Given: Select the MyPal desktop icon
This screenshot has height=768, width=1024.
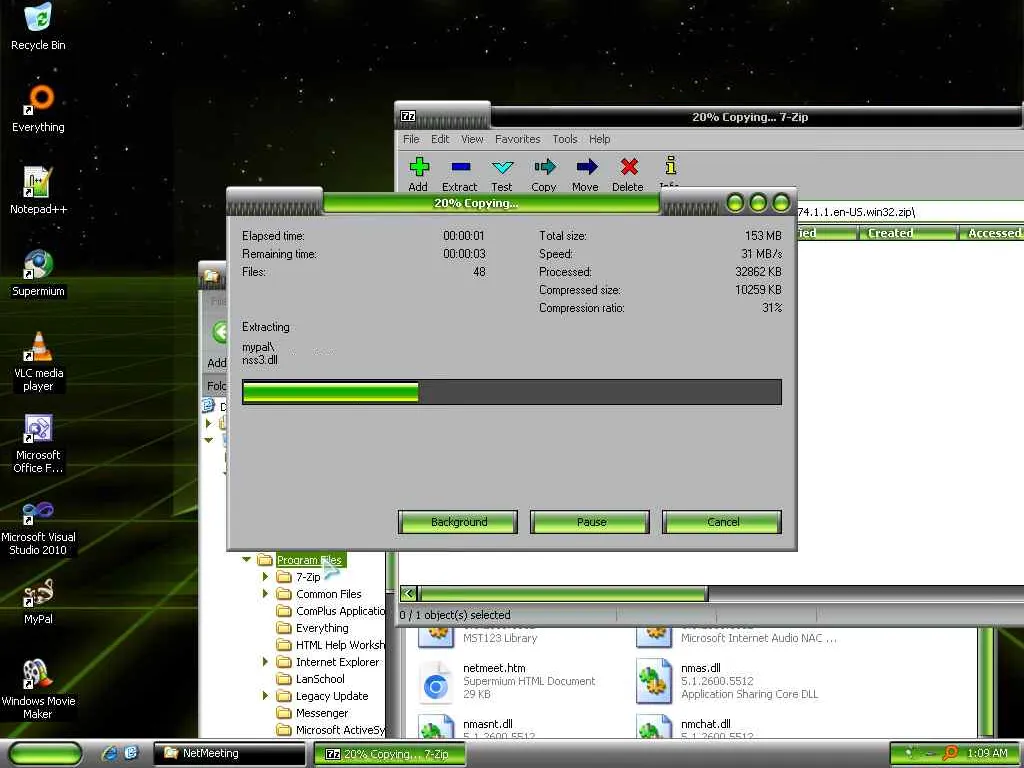Looking at the screenshot, I should point(38,601).
